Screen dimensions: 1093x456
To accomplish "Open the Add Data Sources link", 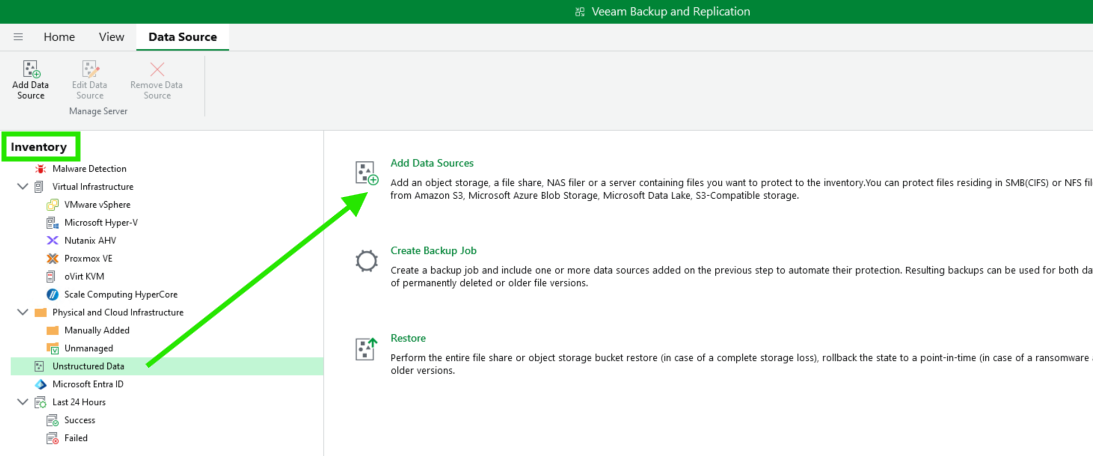I will tap(432, 163).
